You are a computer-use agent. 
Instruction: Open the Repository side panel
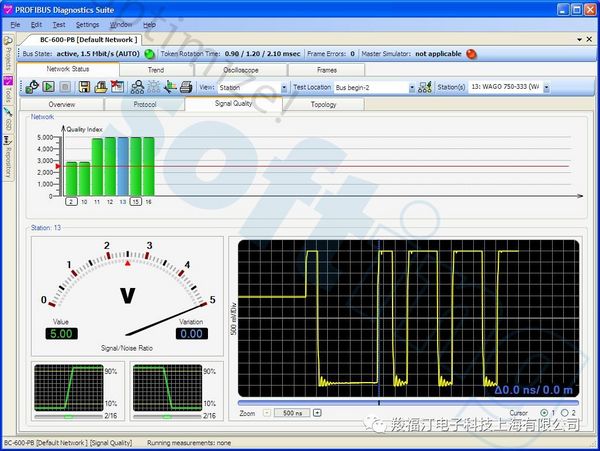click(x=8, y=157)
